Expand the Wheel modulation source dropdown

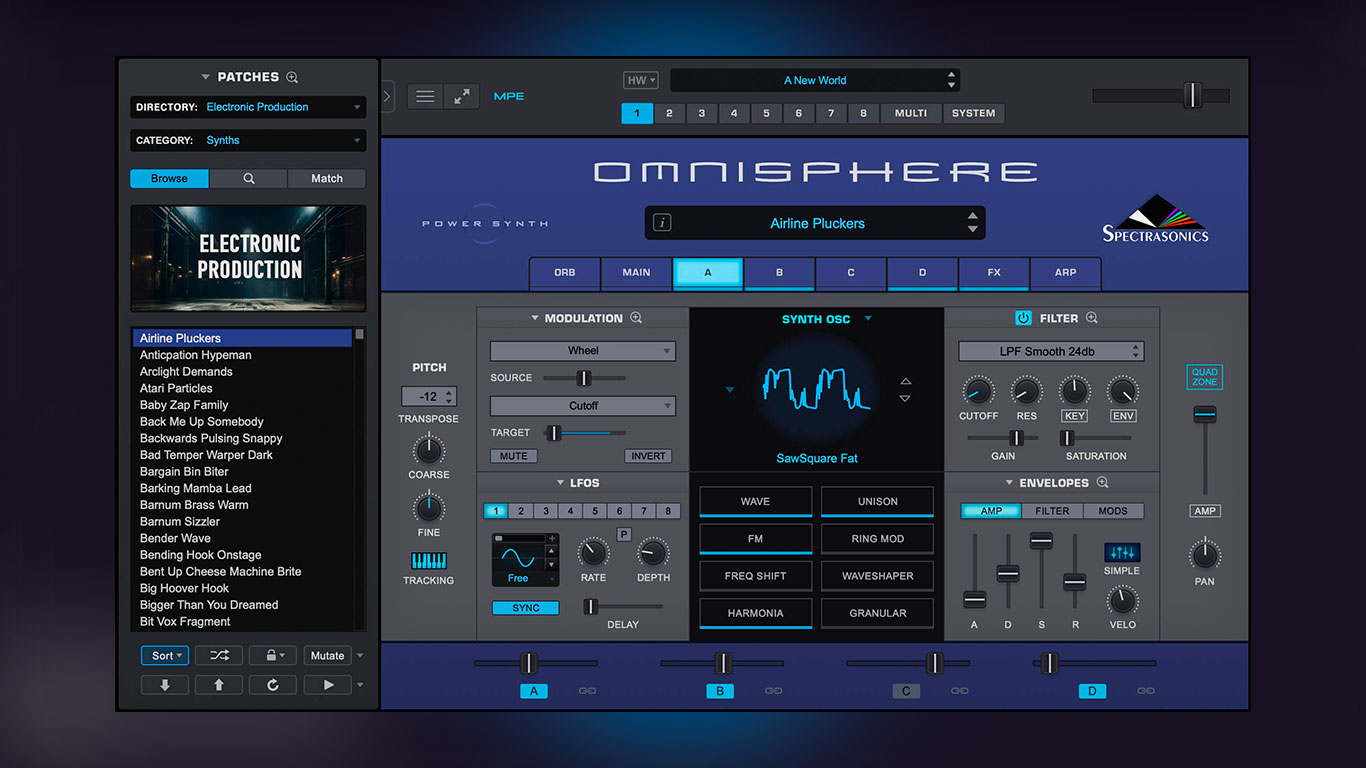pyautogui.click(x=582, y=351)
